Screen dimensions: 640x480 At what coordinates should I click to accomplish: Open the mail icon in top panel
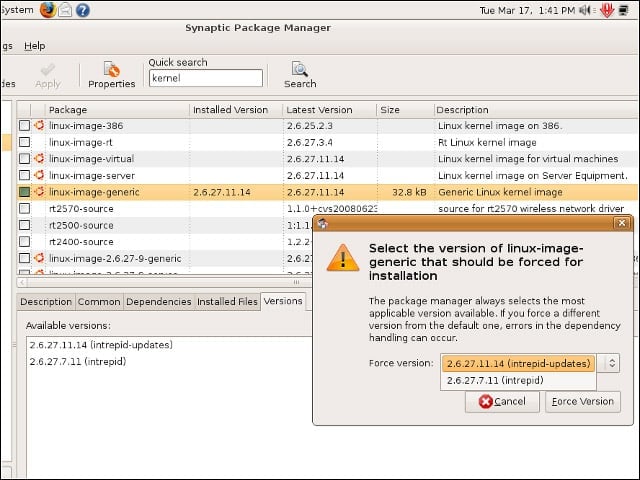pos(65,10)
